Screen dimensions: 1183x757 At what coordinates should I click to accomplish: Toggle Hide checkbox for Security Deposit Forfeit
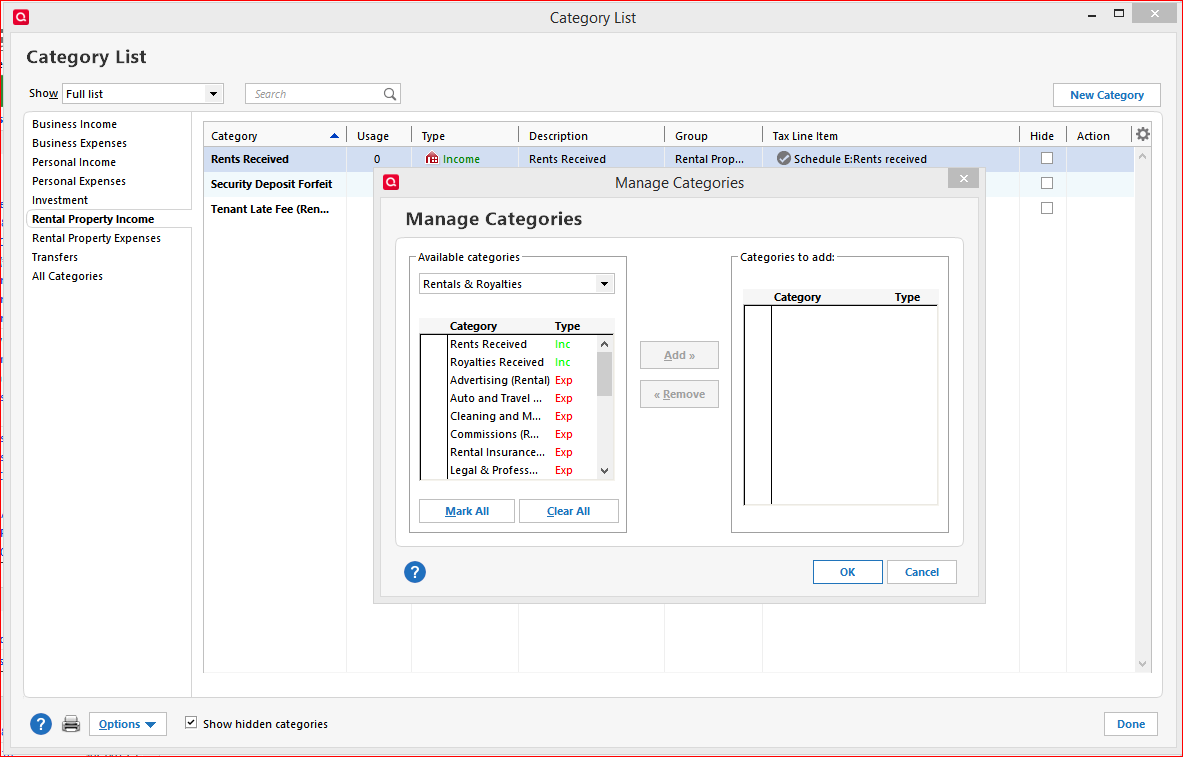1047,183
